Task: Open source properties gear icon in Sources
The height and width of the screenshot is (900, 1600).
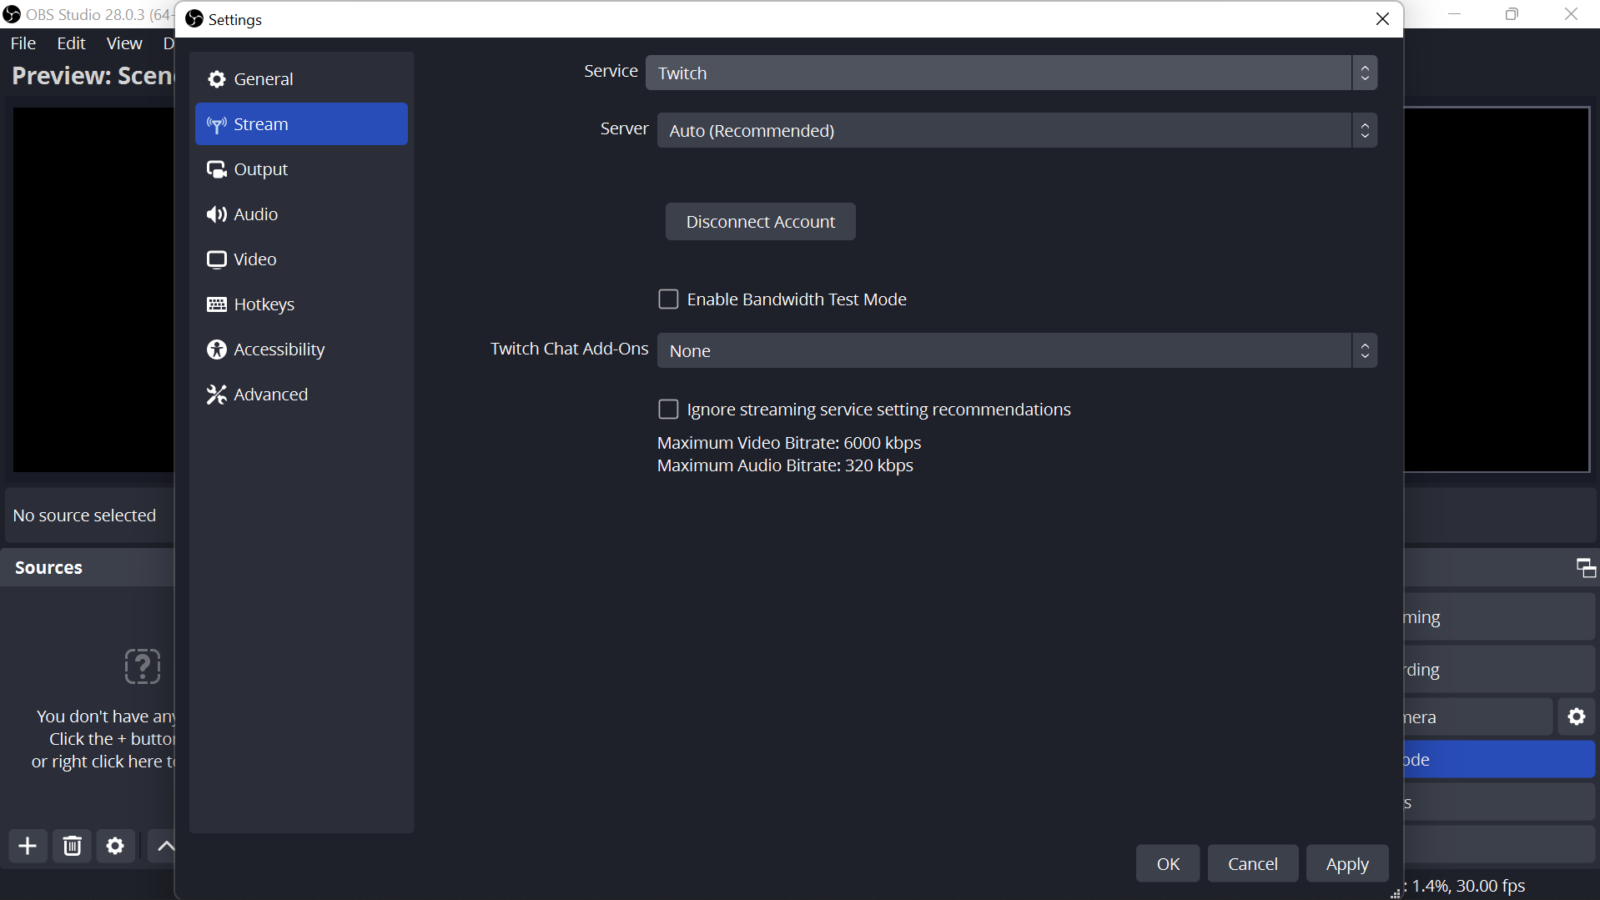Action: coord(116,846)
